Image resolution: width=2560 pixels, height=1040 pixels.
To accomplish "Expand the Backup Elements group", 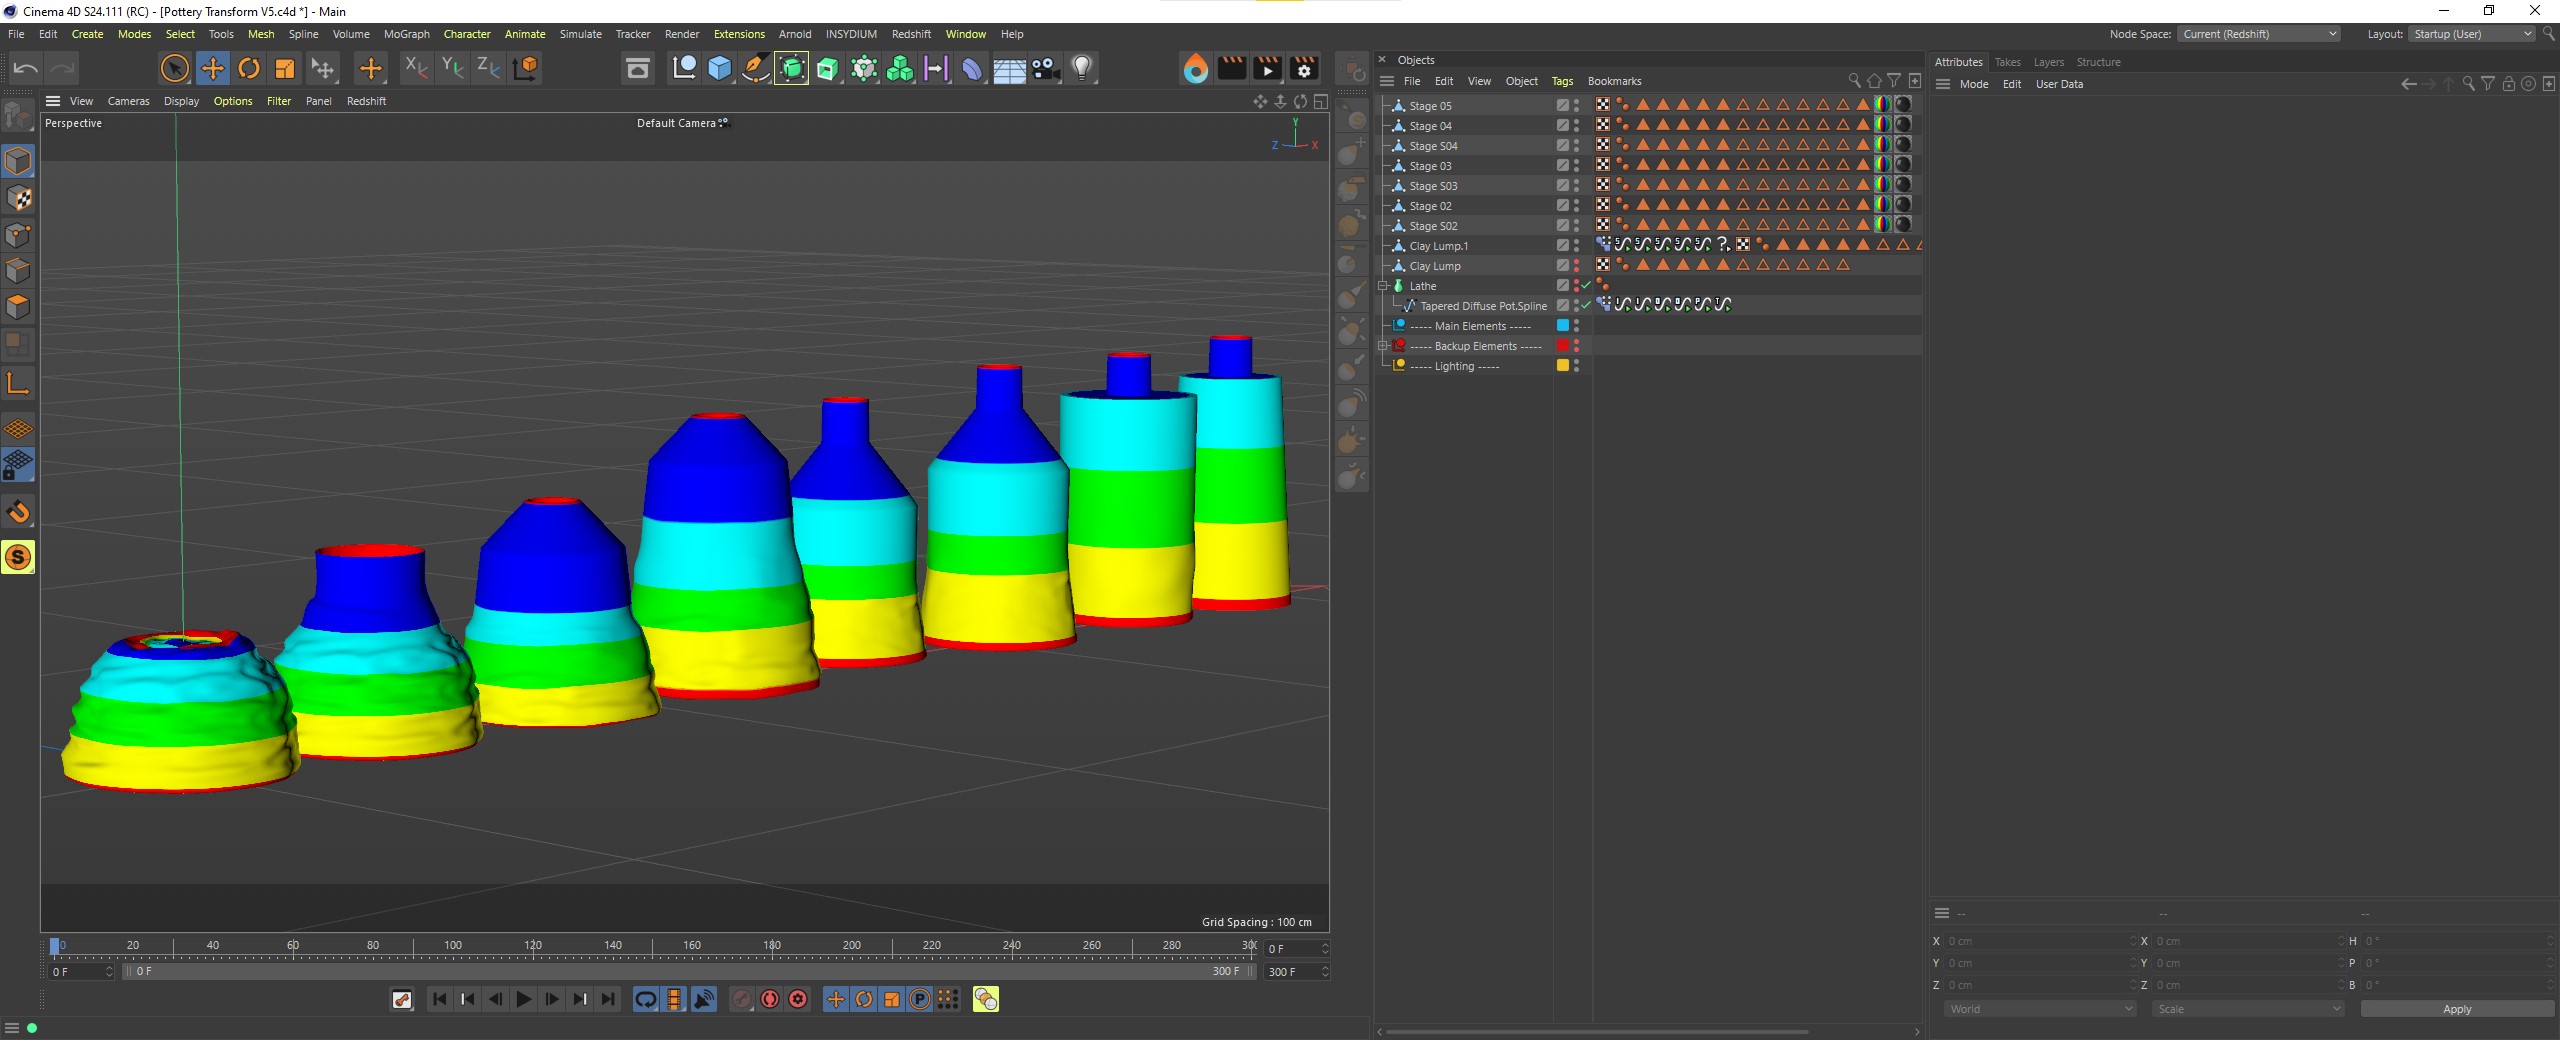I will (x=1384, y=346).
